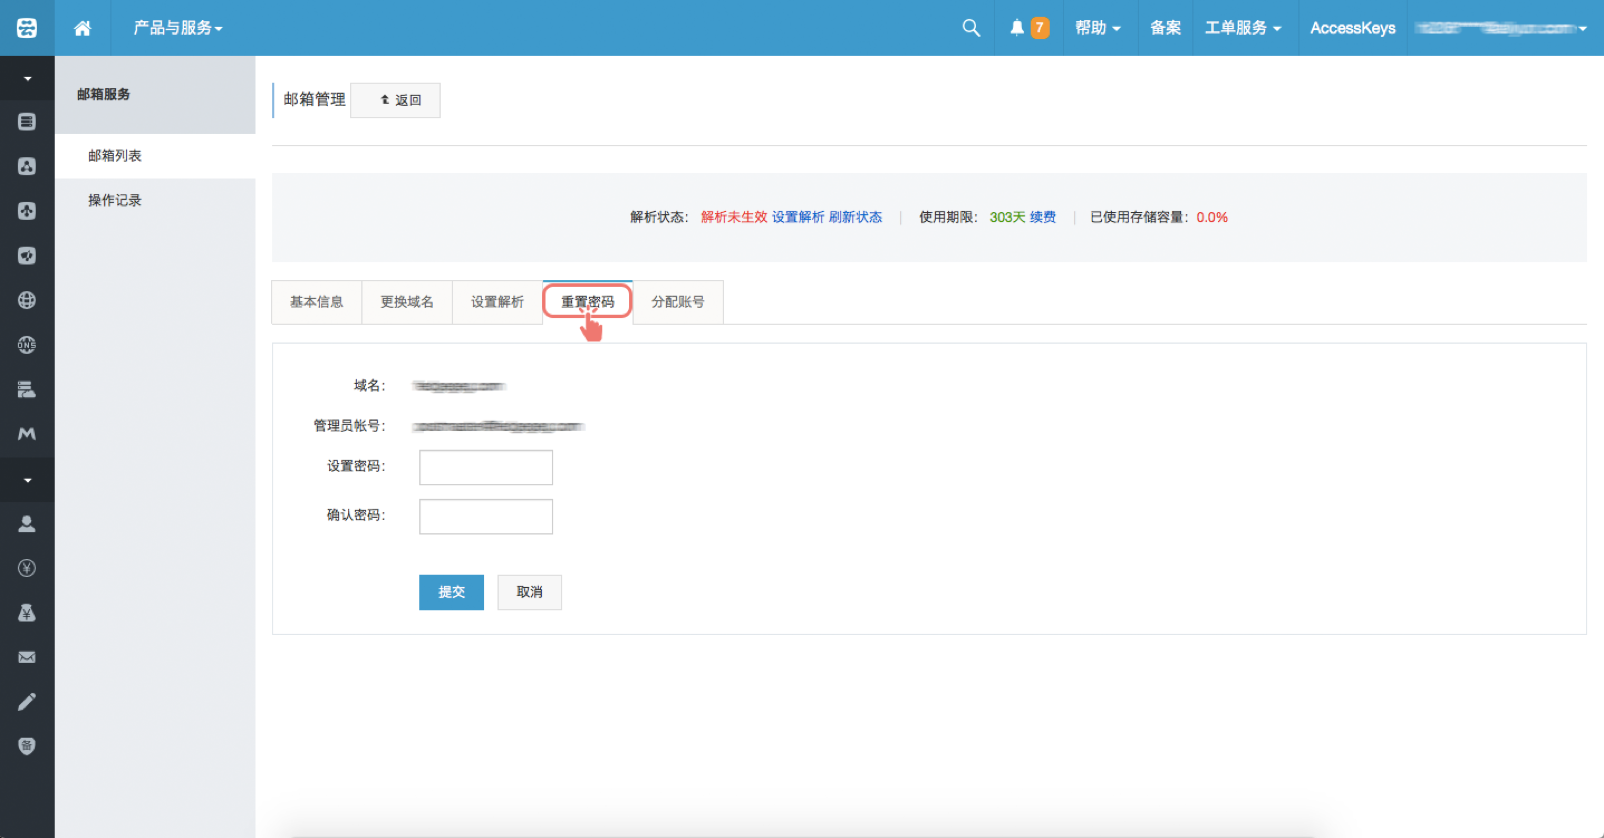Click the server stack icon in sidebar
Screen dimensions: 1604x838
pos(27,389)
